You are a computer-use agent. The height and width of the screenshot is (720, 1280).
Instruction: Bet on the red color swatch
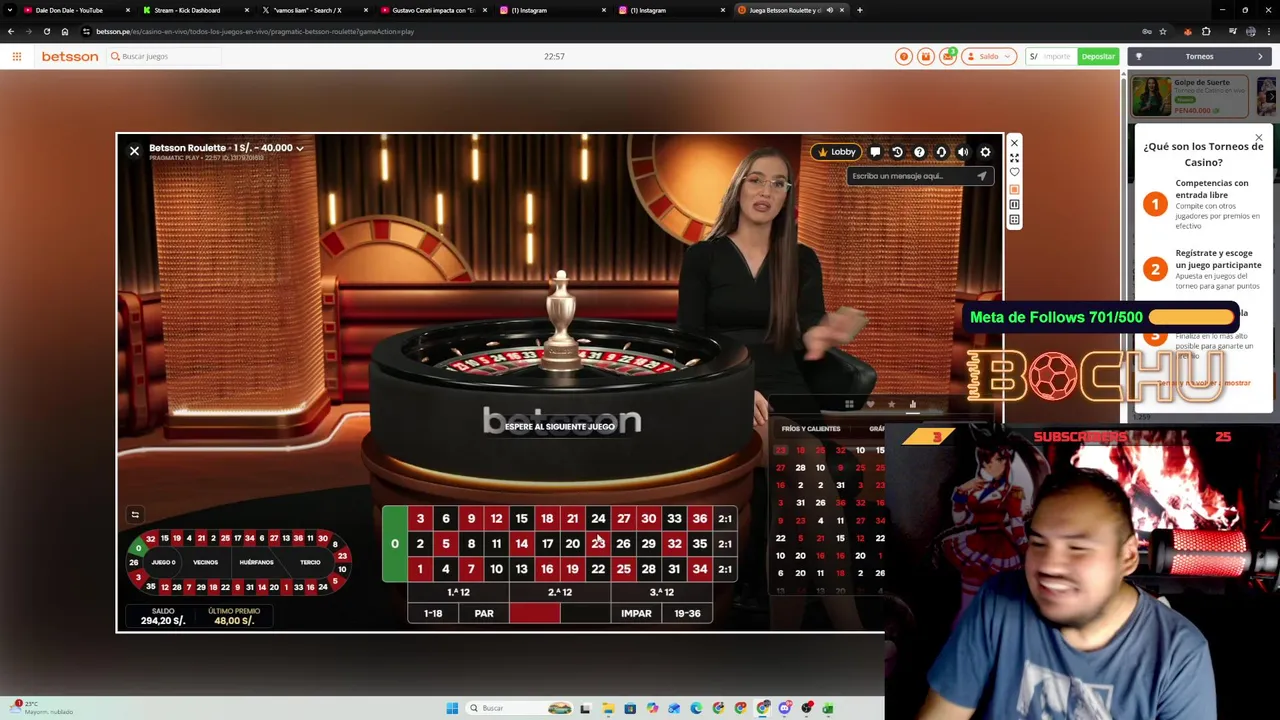tap(535, 613)
